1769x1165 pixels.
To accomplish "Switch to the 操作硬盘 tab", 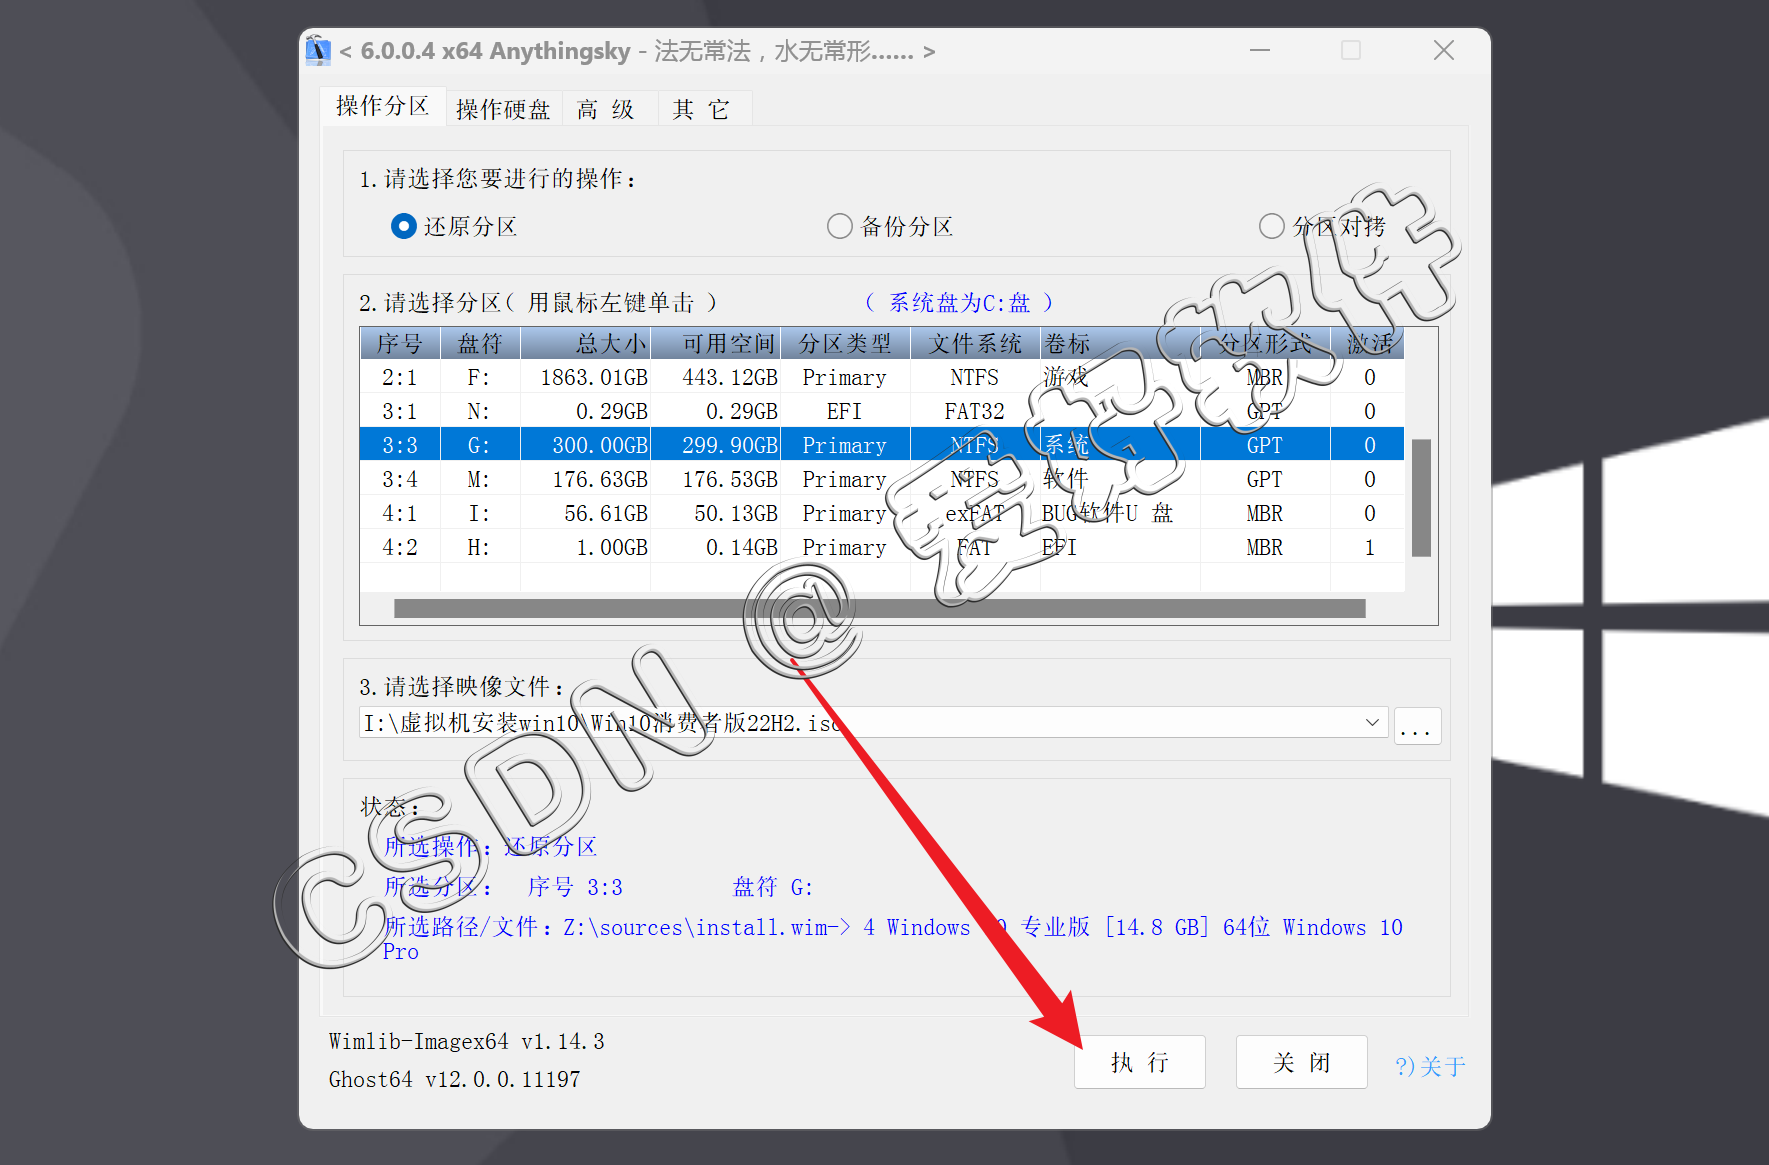I will 503,109.
